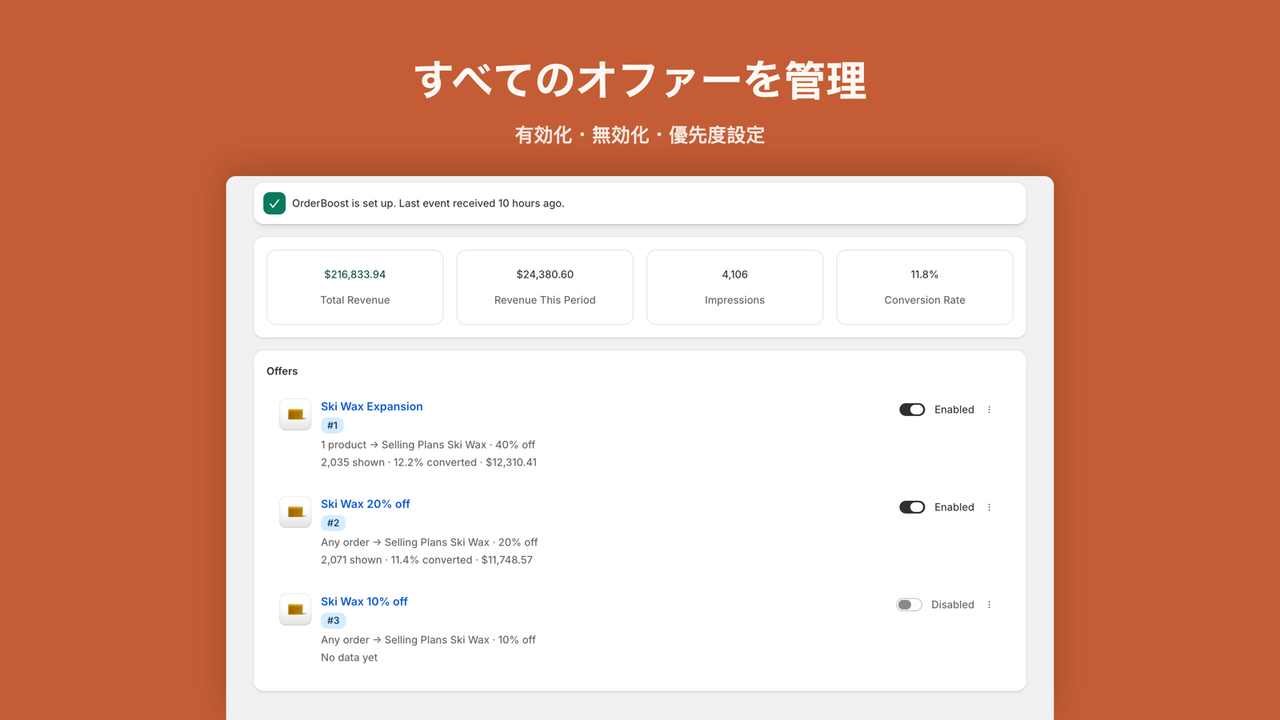
Task: Turn off the Ski Wax 20% off toggle
Action: pyautogui.click(x=912, y=507)
